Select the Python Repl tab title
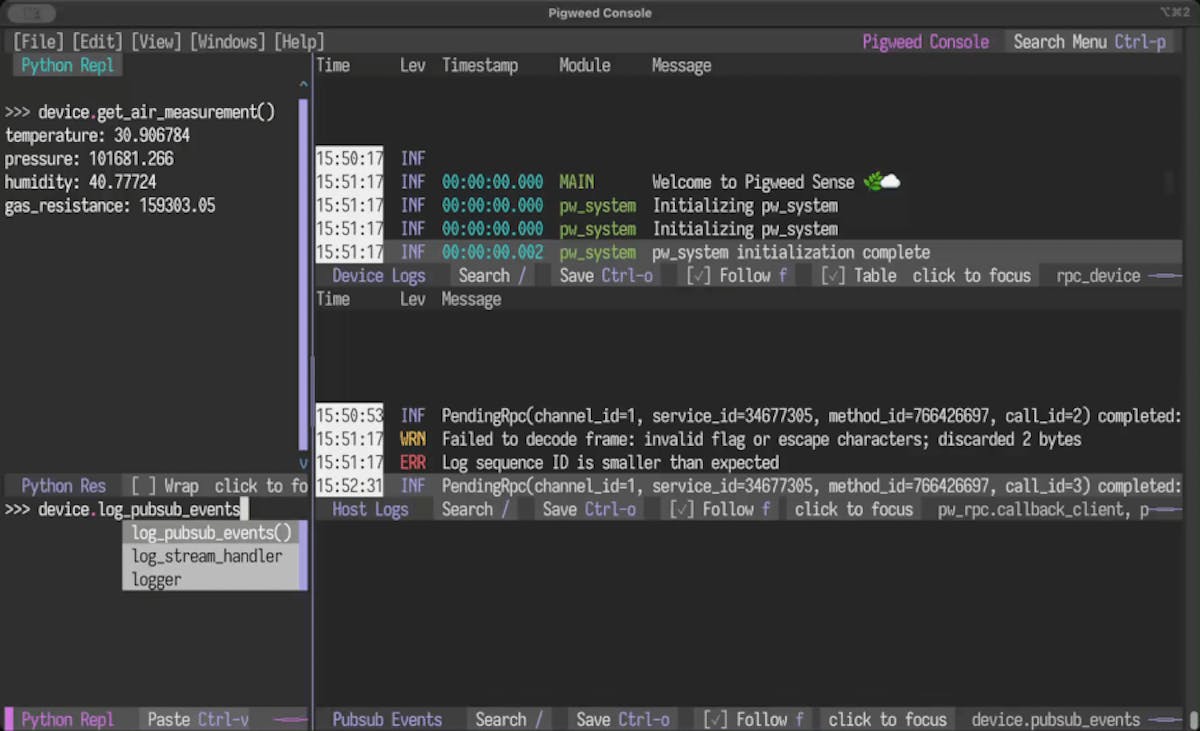Viewport: 1200px width, 731px height. coord(68,65)
